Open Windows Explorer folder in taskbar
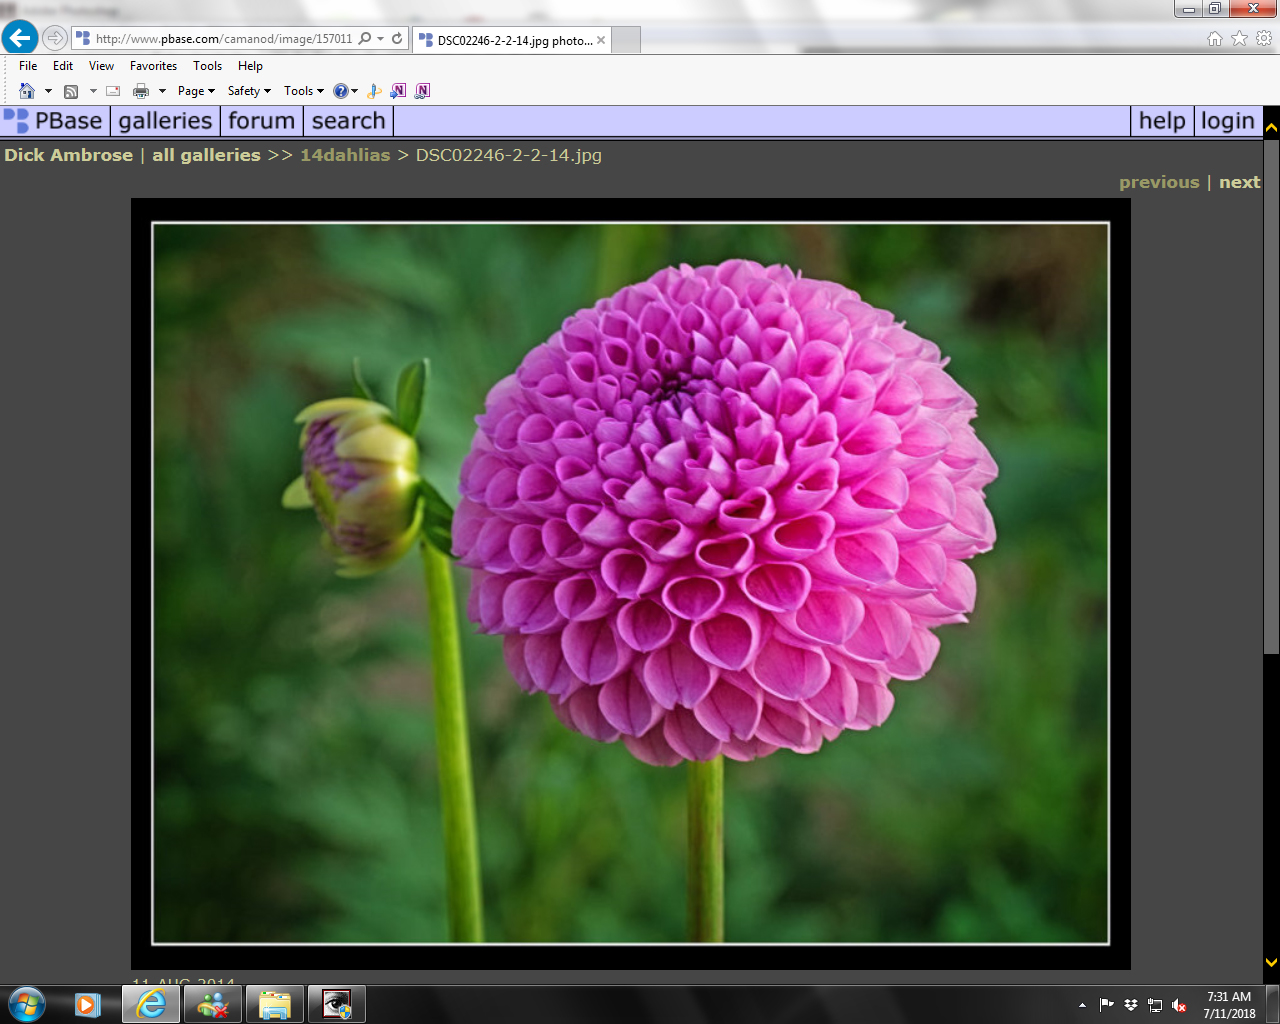The width and height of the screenshot is (1280, 1024). [x=274, y=1004]
